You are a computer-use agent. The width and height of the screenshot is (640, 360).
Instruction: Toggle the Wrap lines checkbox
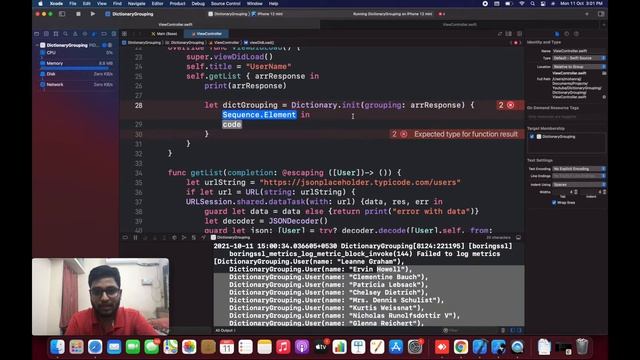[x=554, y=202]
